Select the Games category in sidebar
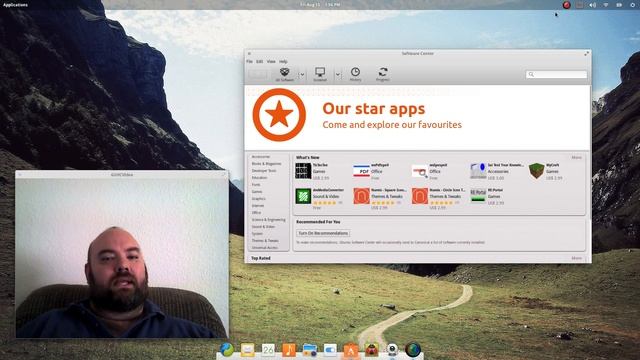This screenshot has width=640, height=360. coord(257,191)
